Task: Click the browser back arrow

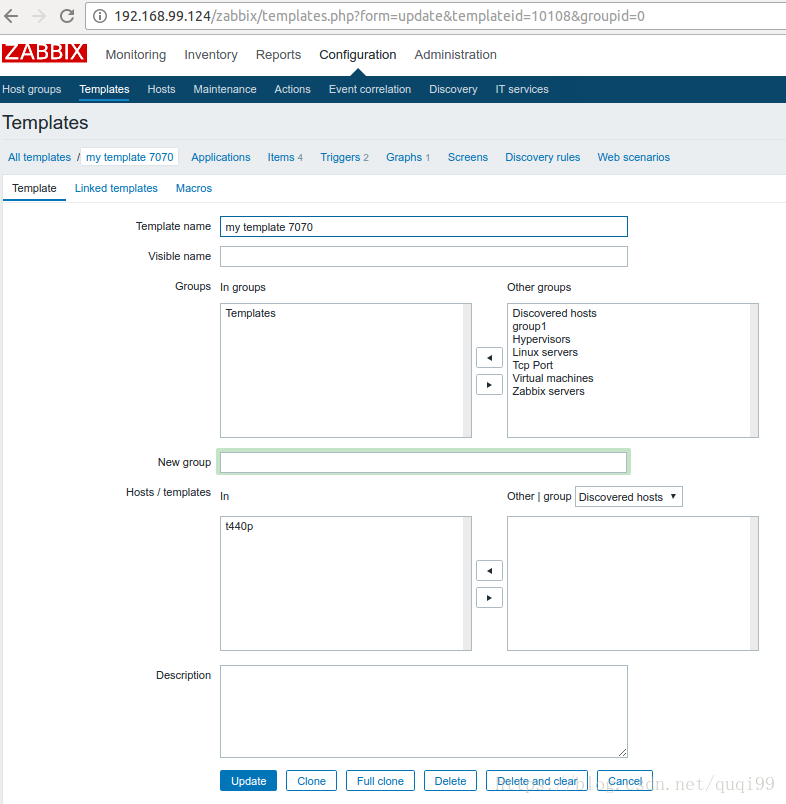Action: tap(11, 16)
